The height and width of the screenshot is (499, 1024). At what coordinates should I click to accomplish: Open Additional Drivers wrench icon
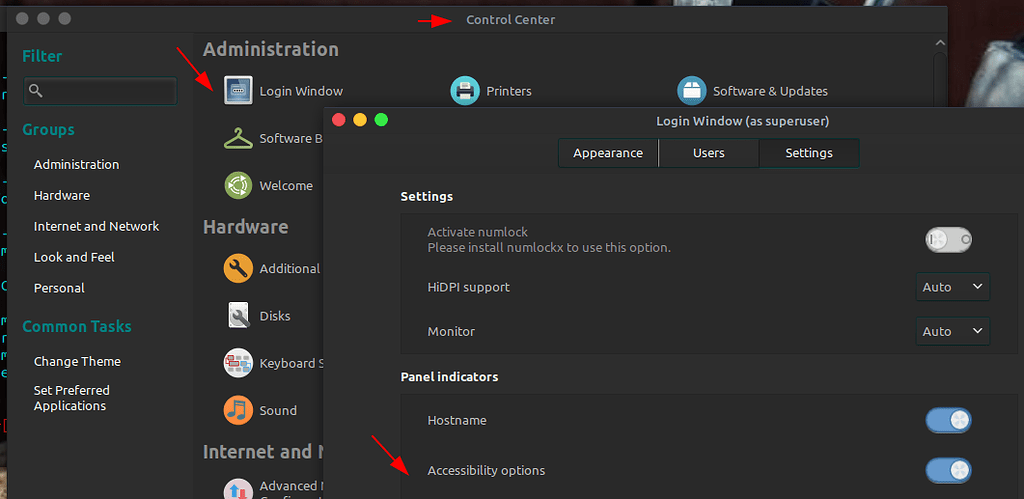[238, 268]
